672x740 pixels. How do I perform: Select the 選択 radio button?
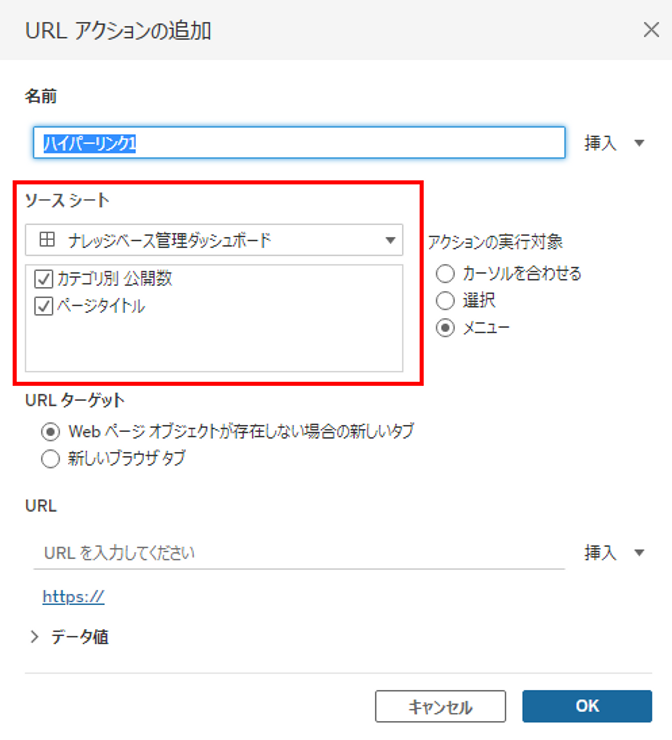(445, 301)
